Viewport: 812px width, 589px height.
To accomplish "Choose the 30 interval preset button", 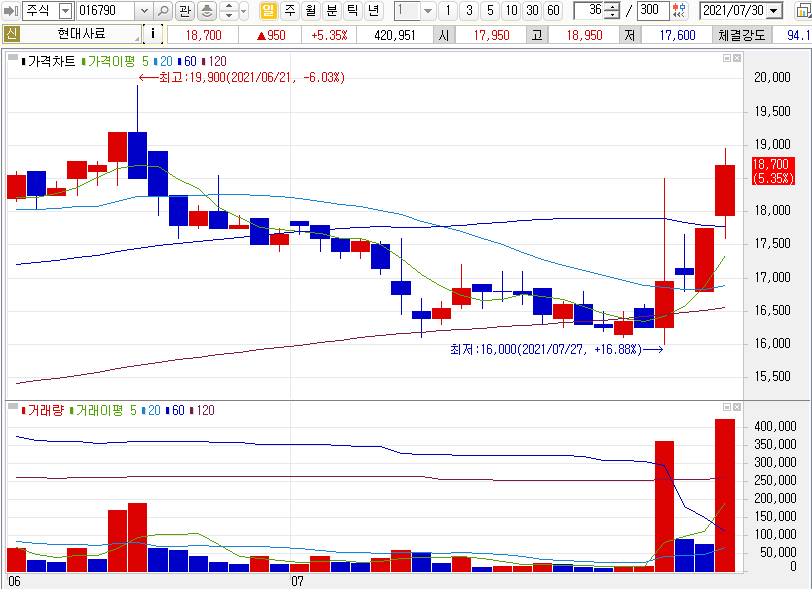I will [x=532, y=10].
